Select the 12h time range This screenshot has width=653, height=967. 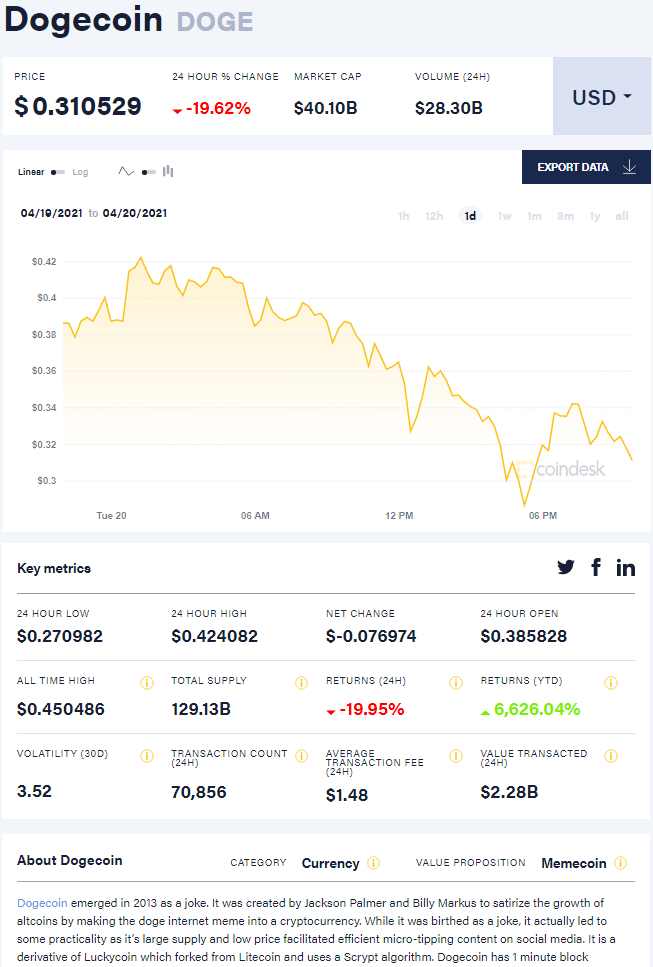(x=434, y=216)
